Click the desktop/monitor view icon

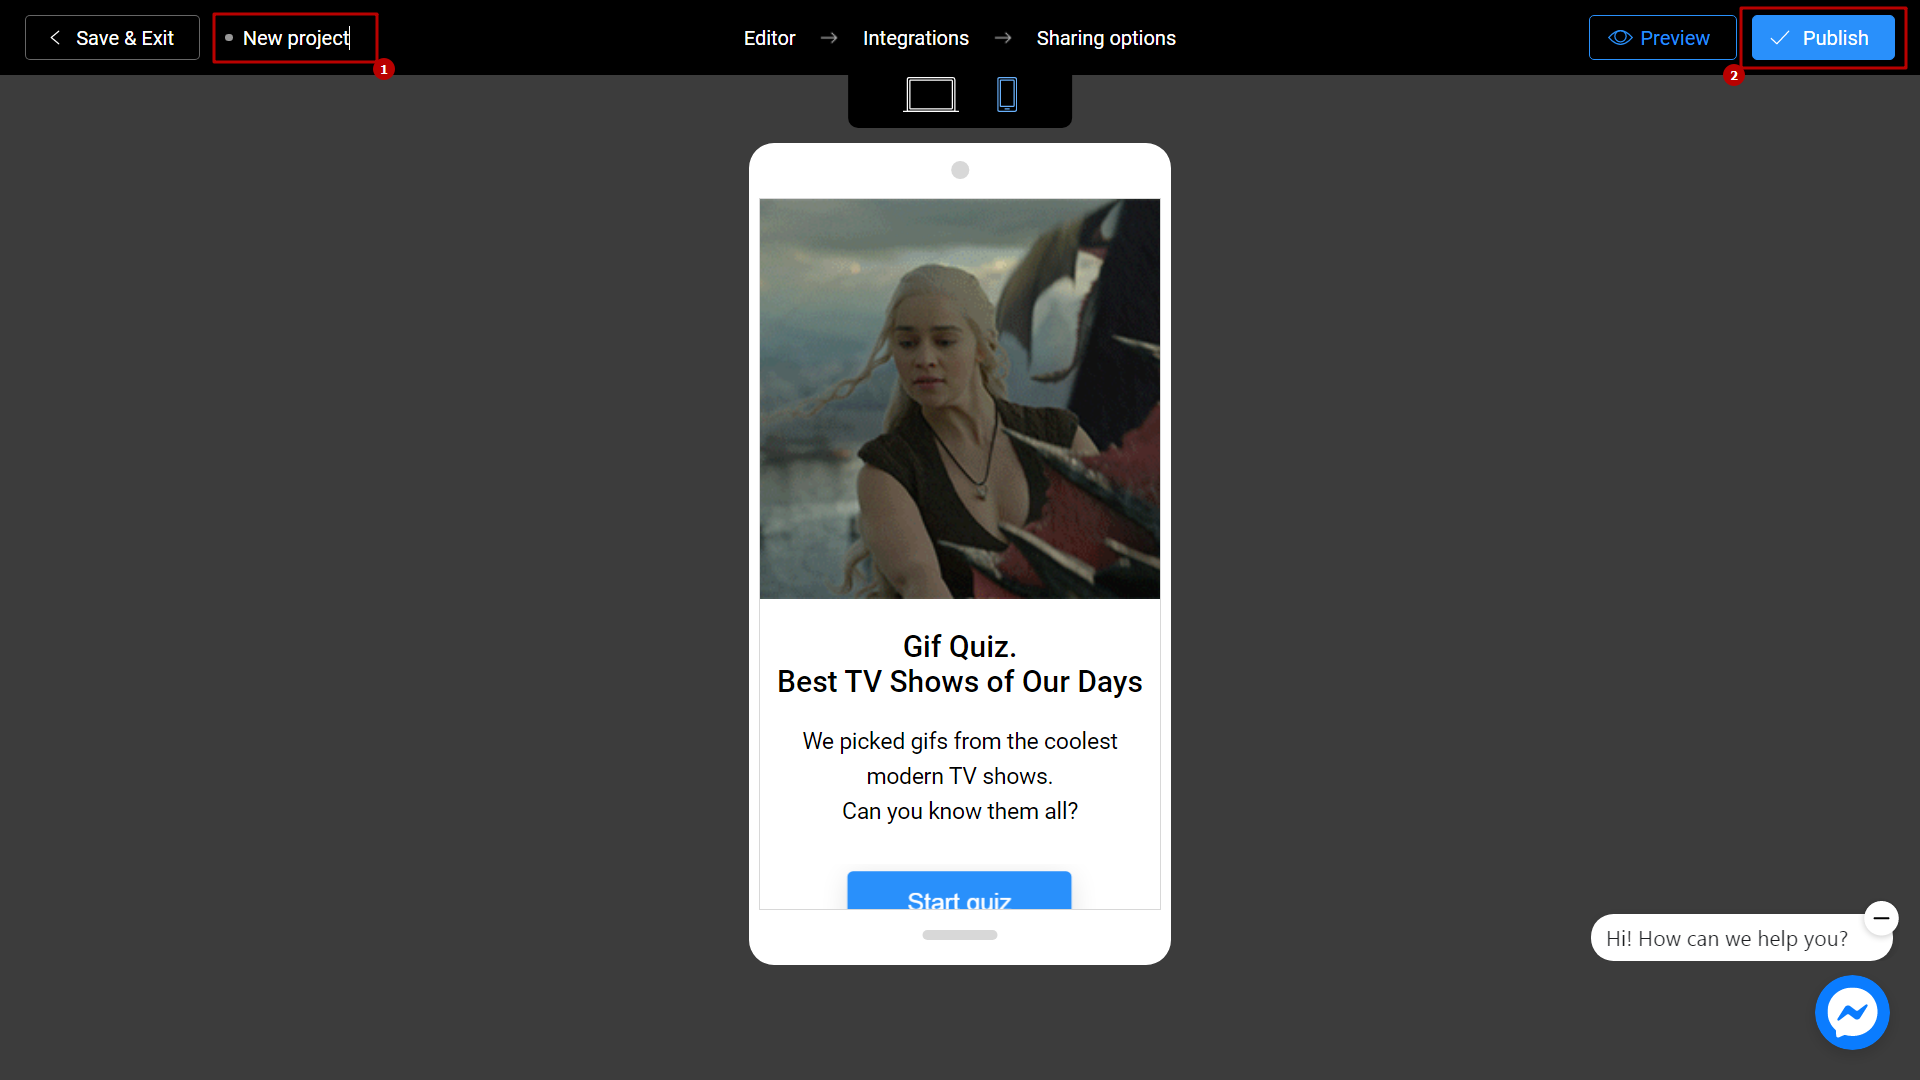point(930,95)
